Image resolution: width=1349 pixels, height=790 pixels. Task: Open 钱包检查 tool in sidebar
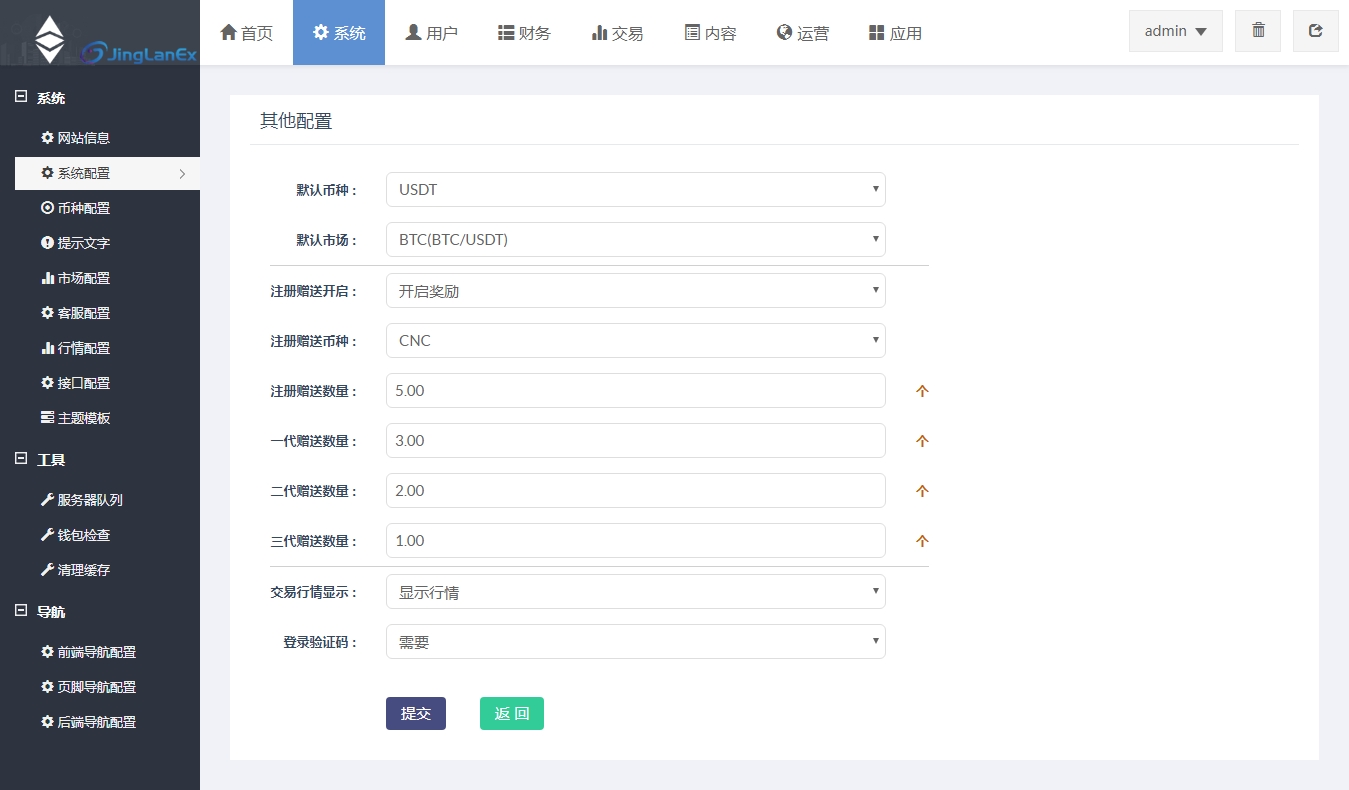(x=75, y=535)
